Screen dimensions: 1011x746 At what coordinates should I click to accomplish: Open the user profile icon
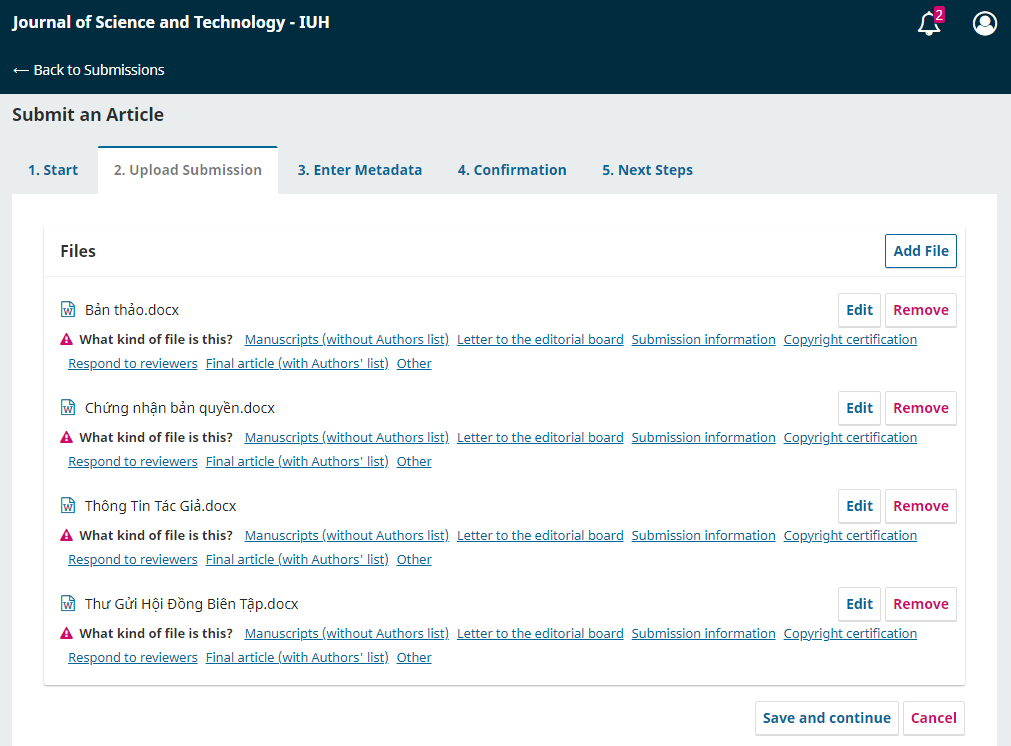pyautogui.click(x=985, y=23)
